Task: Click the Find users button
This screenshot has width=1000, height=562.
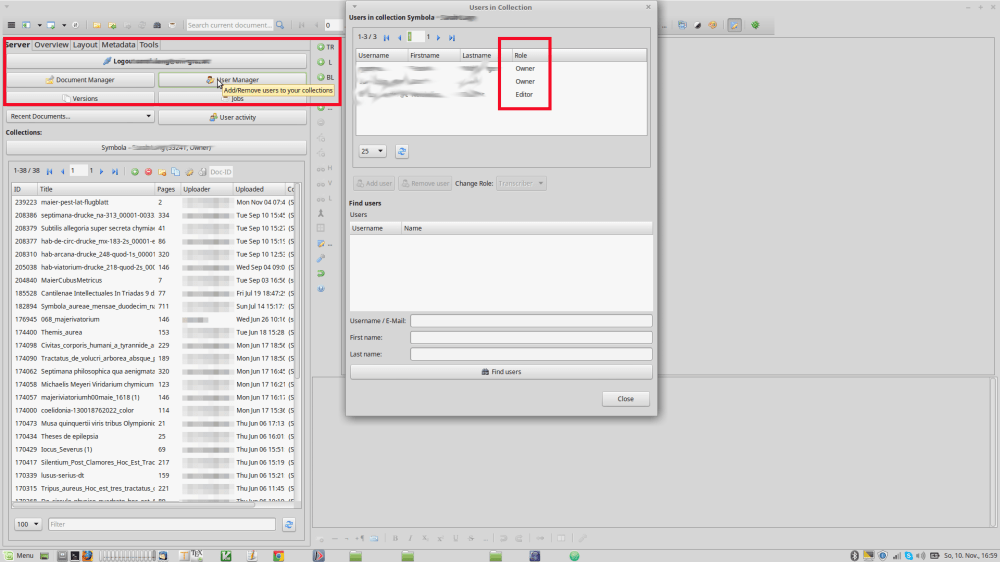Action: pyautogui.click(x=501, y=372)
